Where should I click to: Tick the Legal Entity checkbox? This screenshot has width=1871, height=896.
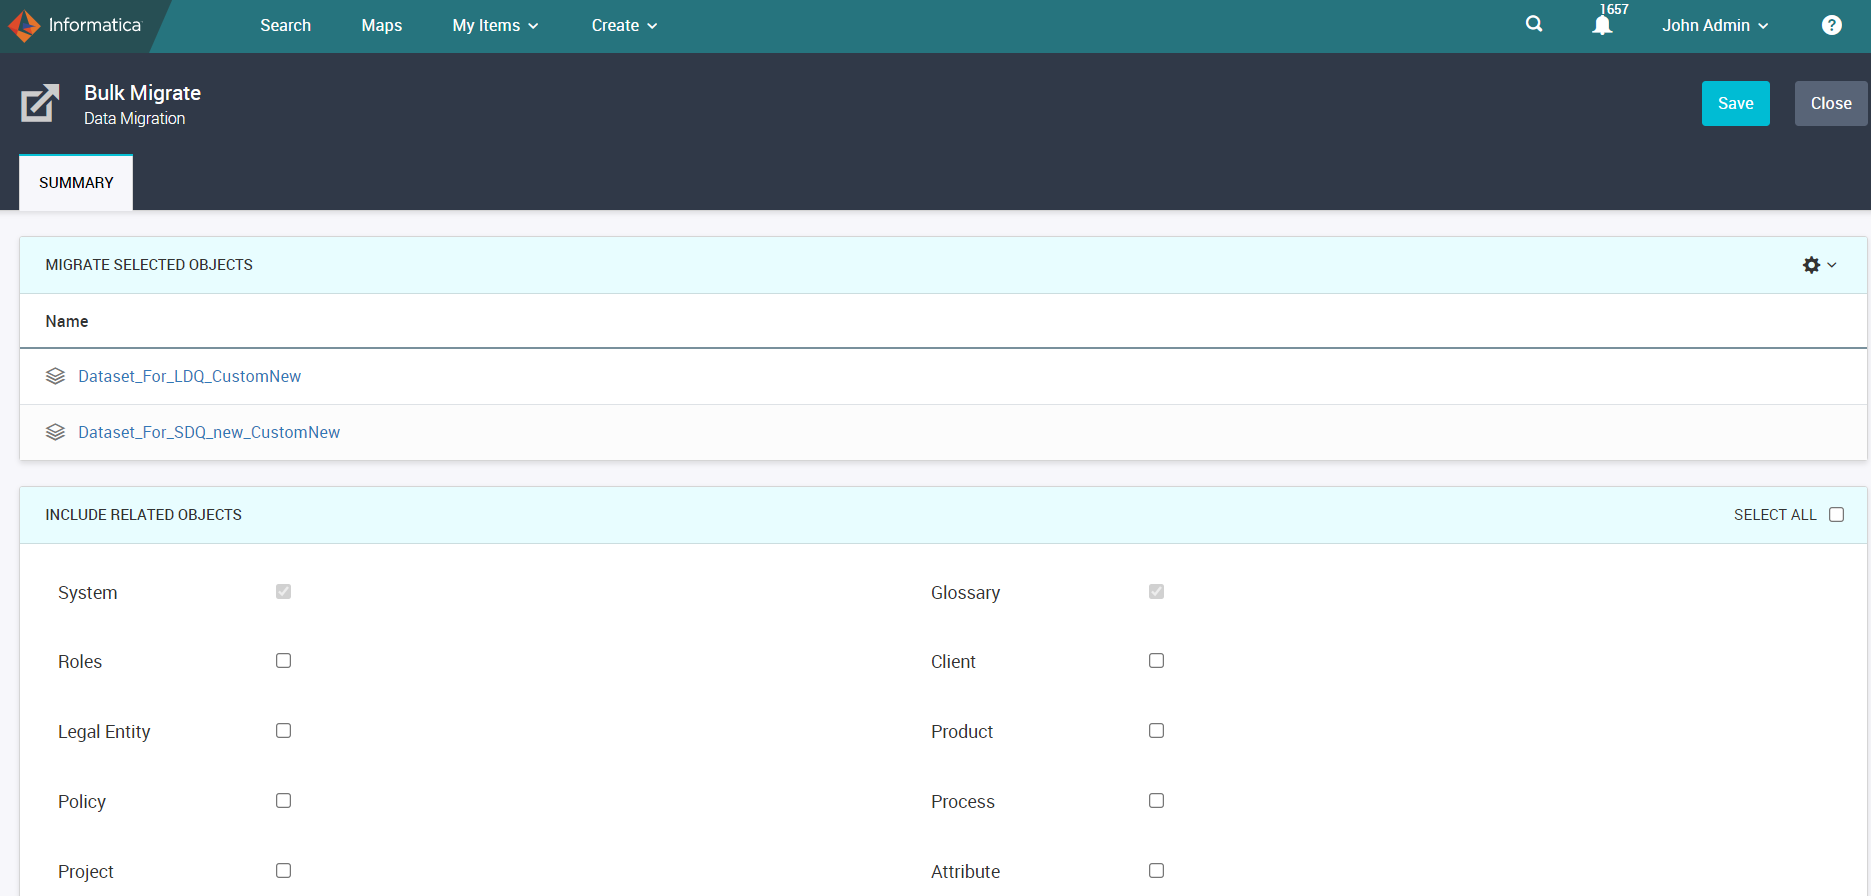coord(283,730)
